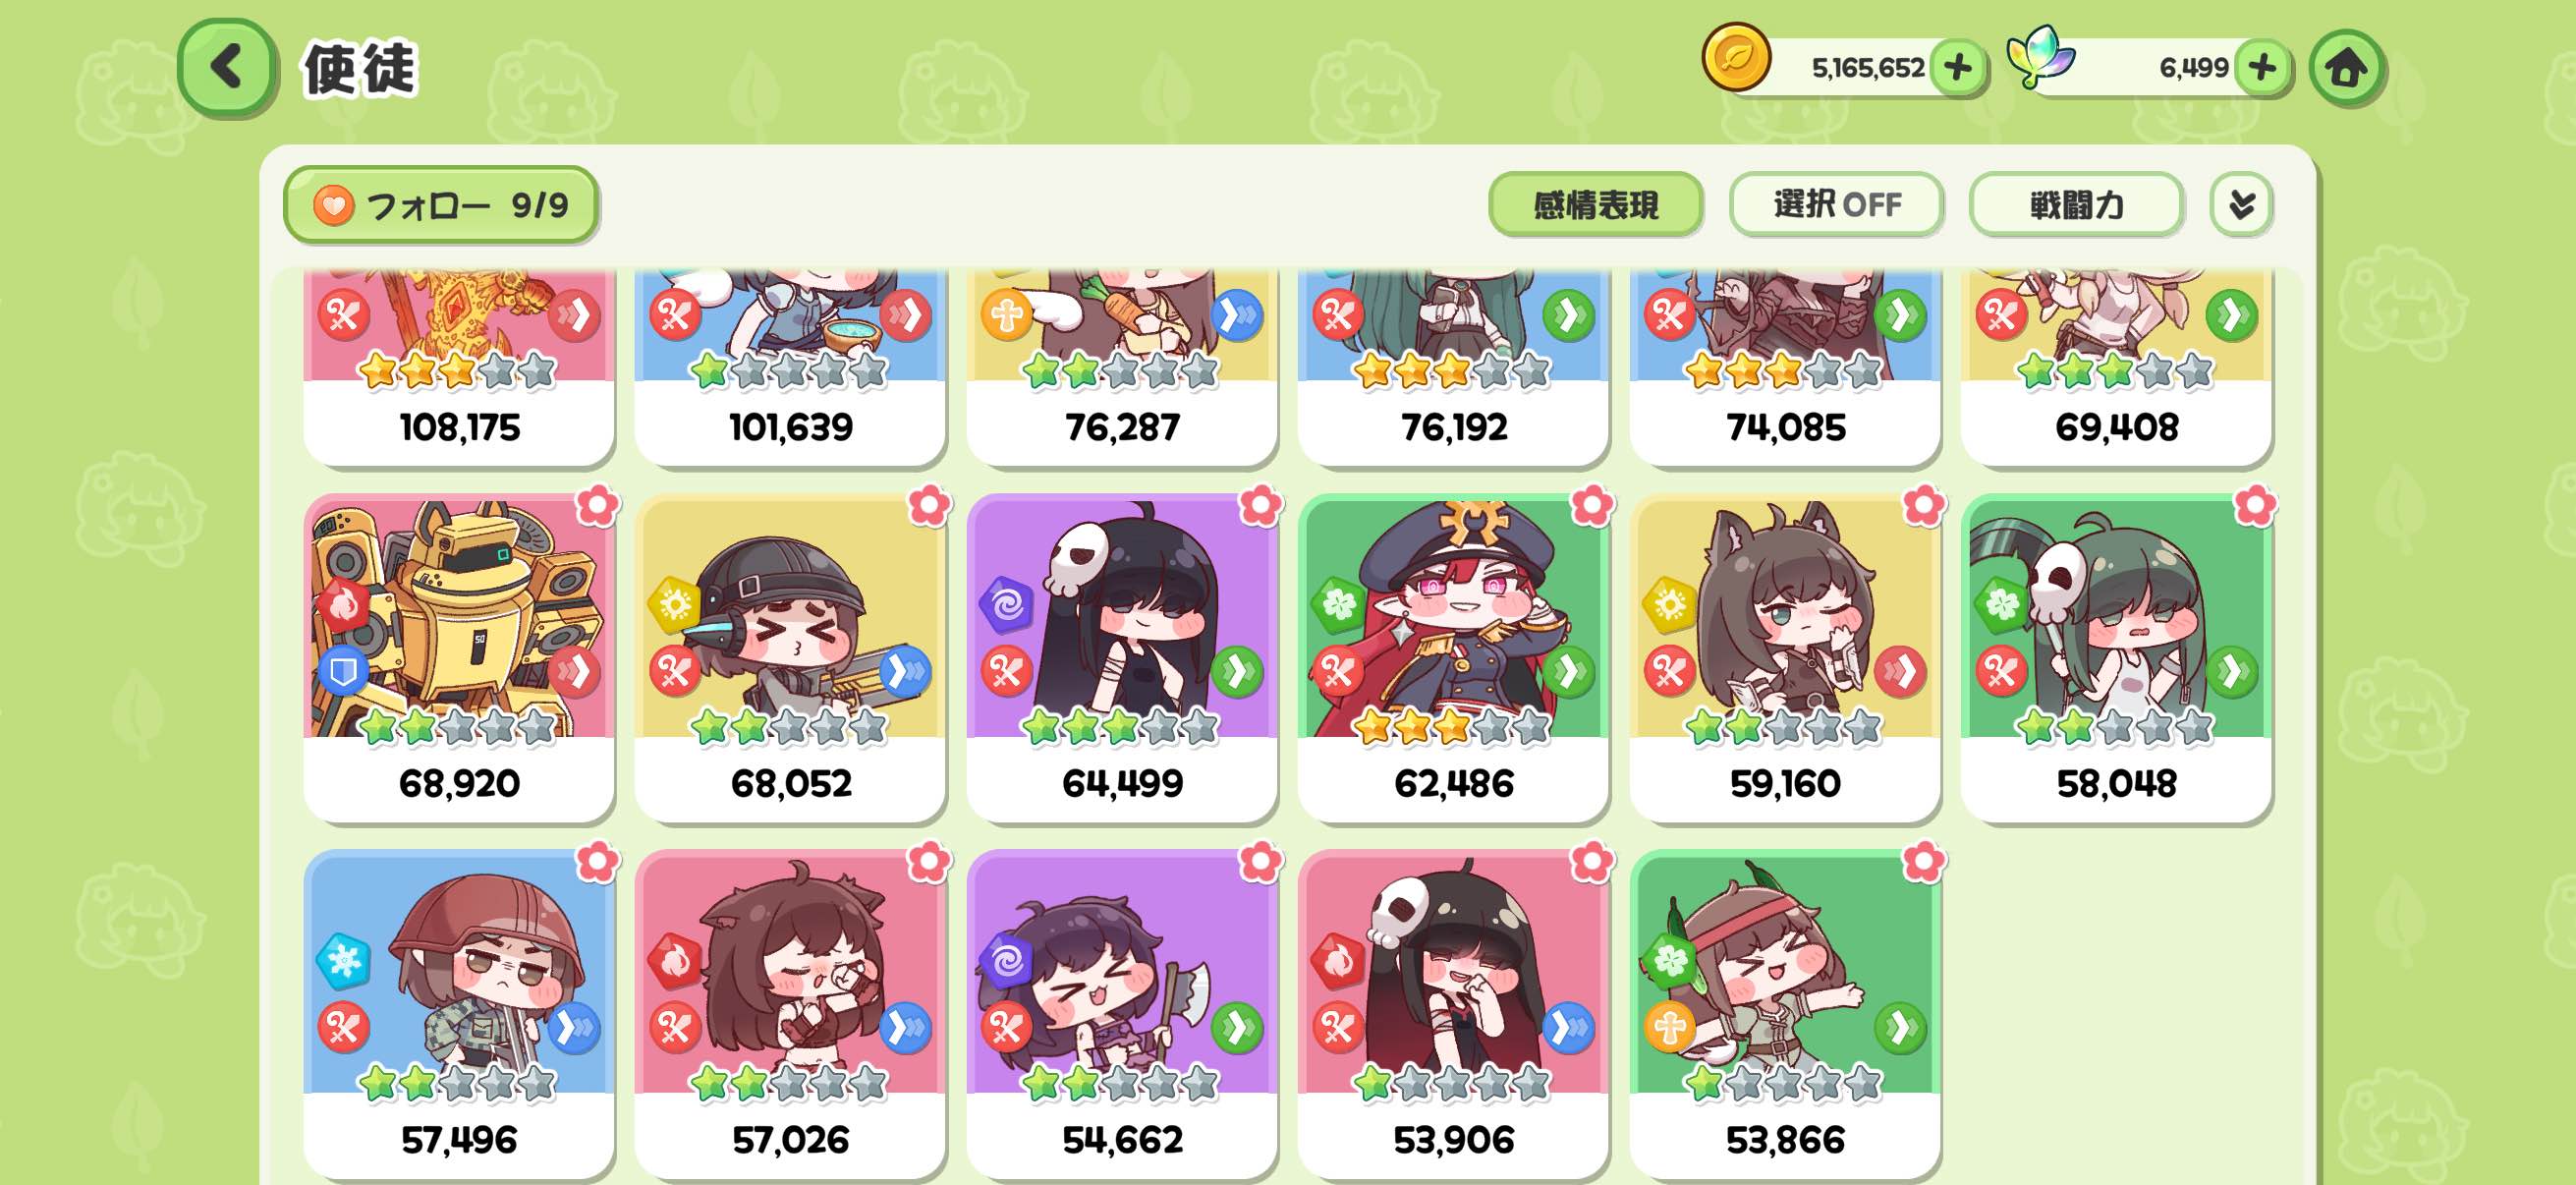Image resolution: width=2576 pixels, height=1185 pixels.
Task: Add crystal currency with plus button
Action: [x=2262, y=68]
